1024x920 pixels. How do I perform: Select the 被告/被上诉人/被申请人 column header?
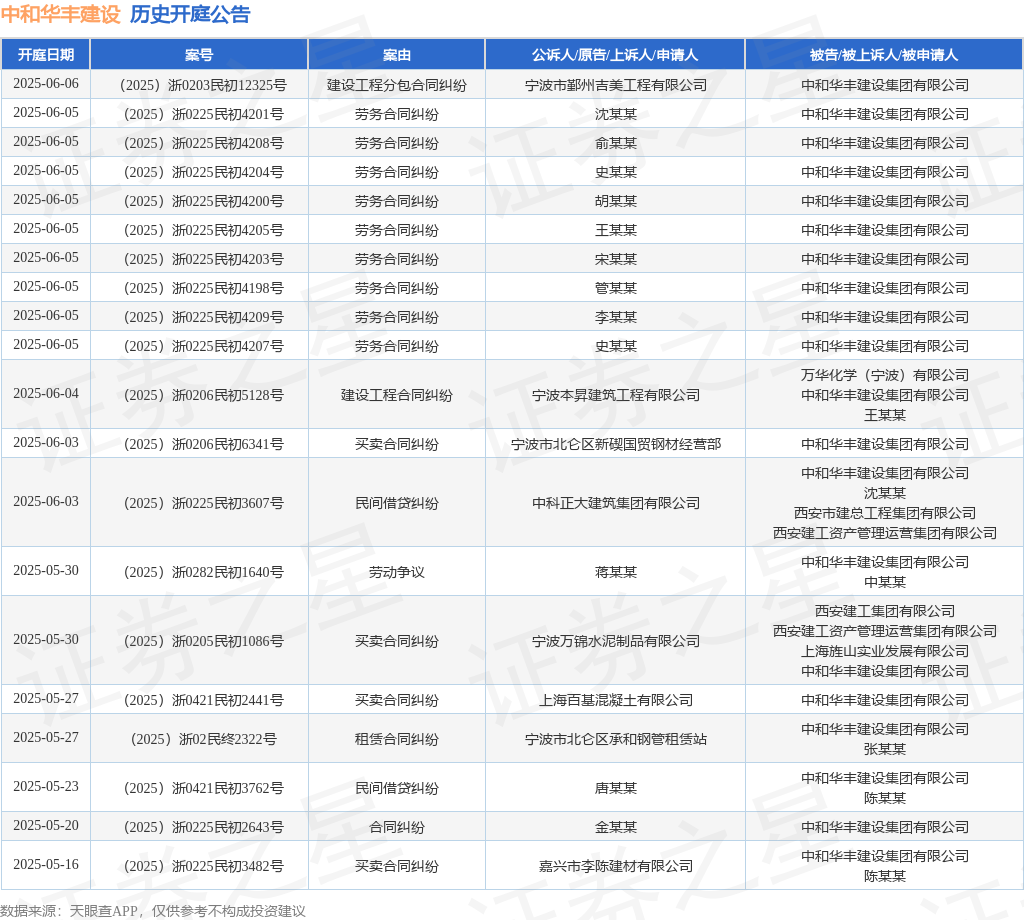tap(884, 55)
